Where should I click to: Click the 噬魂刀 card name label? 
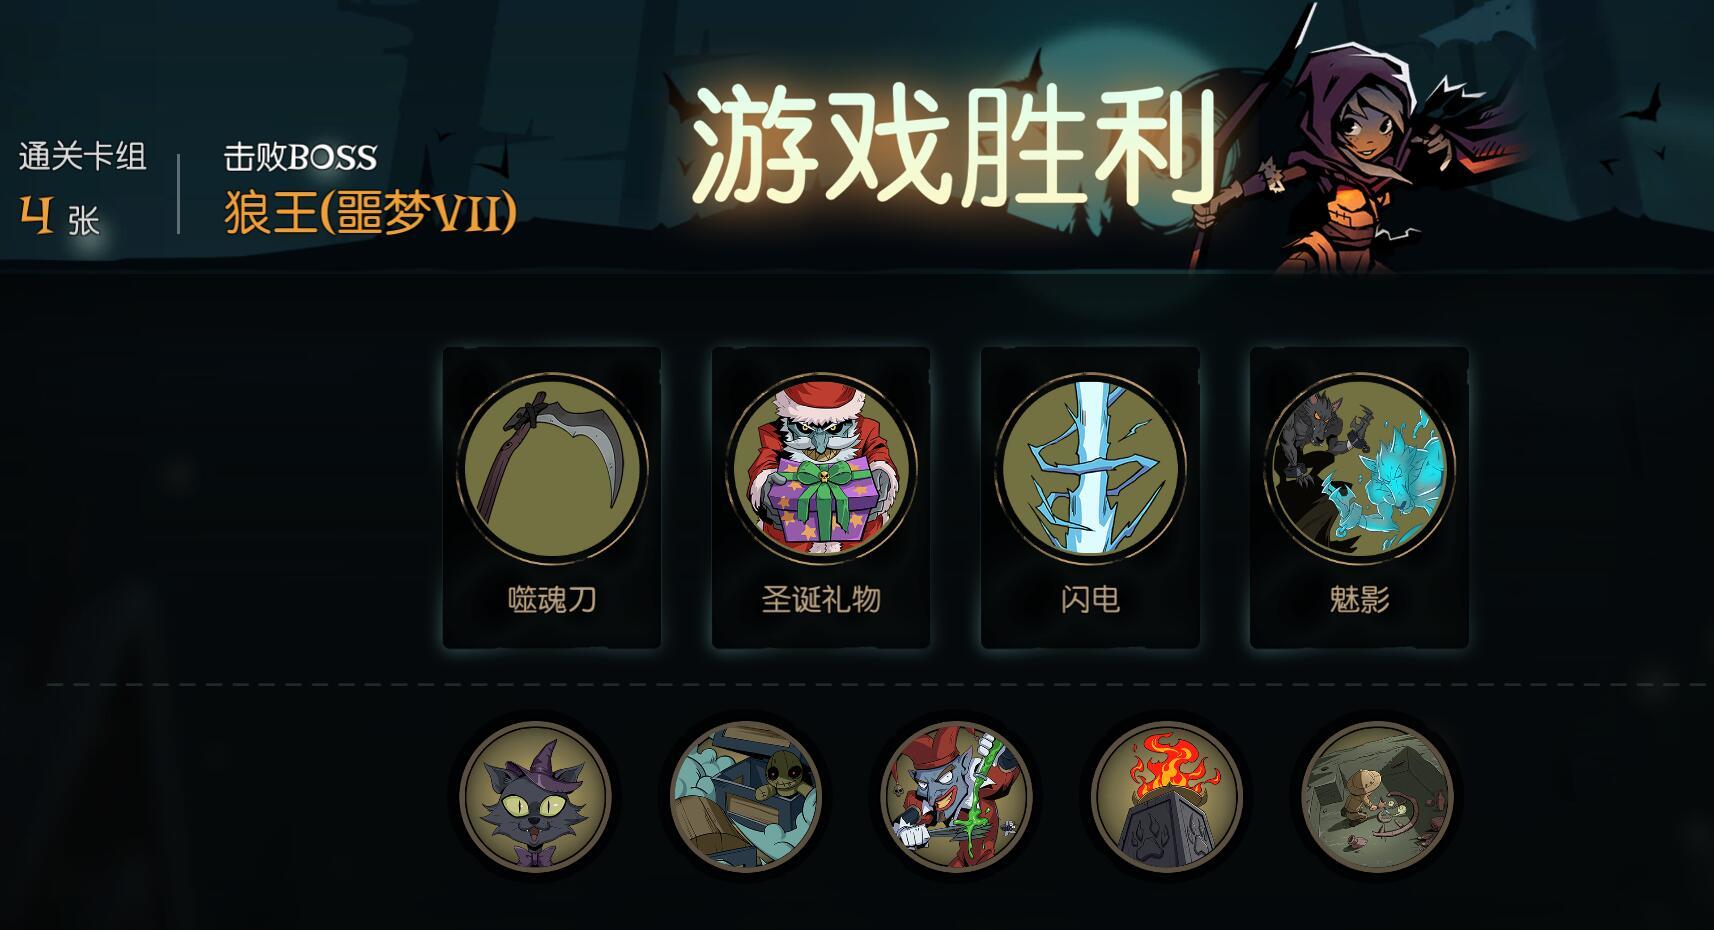pos(552,599)
